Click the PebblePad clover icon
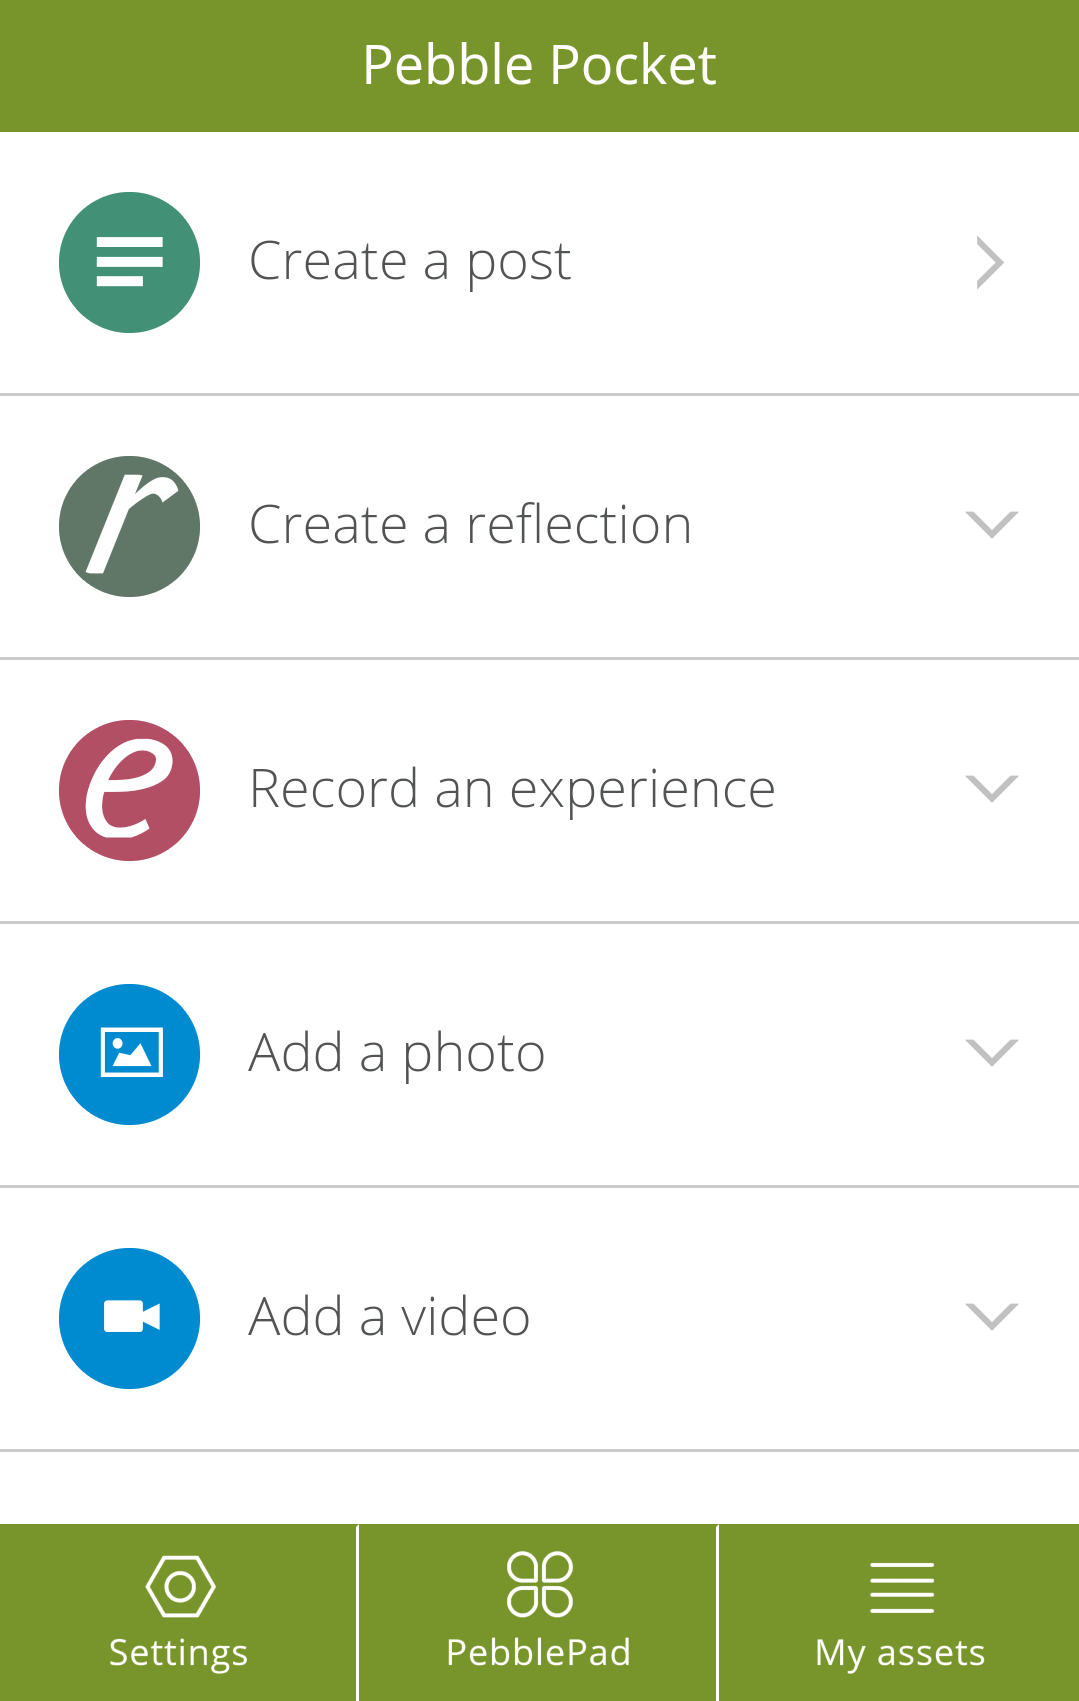Image resolution: width=1079 pixels, height=1701 pixels. [539, 1584]
